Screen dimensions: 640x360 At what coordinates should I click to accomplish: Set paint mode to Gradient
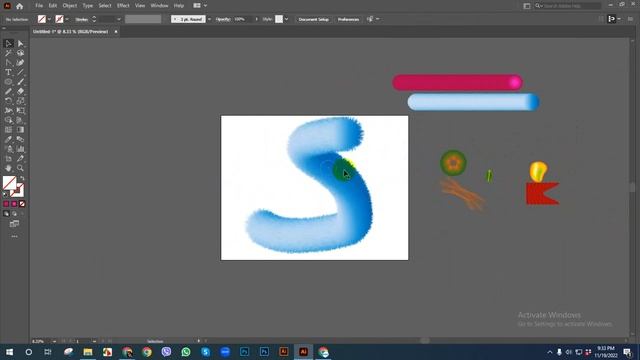pyautogui.click(x=14, y=204)
